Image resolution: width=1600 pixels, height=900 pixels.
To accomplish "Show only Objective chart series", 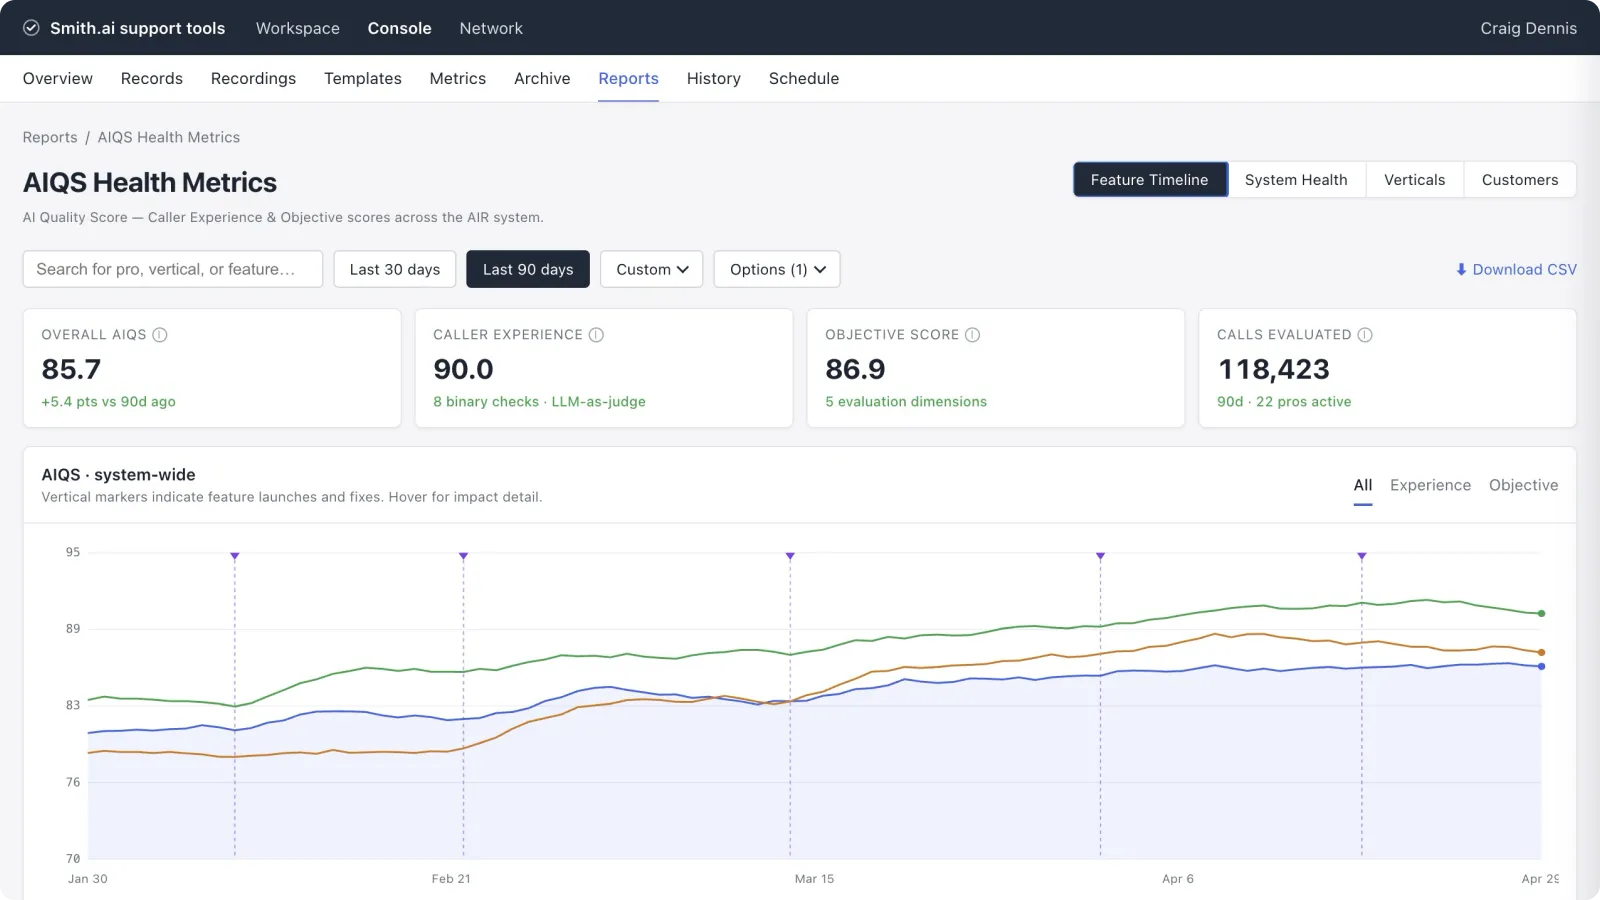I will coord(1523,485).
